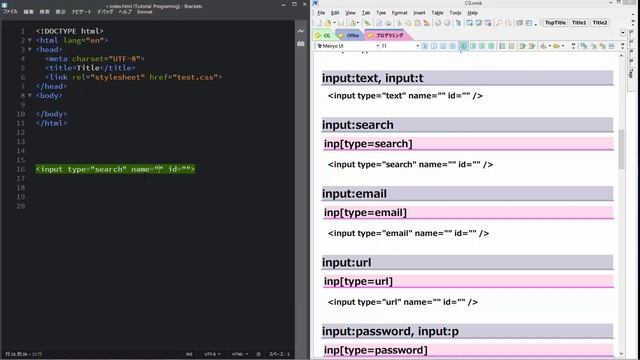Screen dimensions: 640x360
Task: Open File menu in CG.mmk
Action: (x=321, y=13)
